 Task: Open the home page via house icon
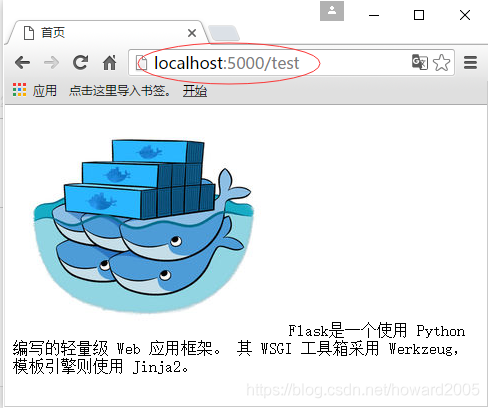coord(109,62)
